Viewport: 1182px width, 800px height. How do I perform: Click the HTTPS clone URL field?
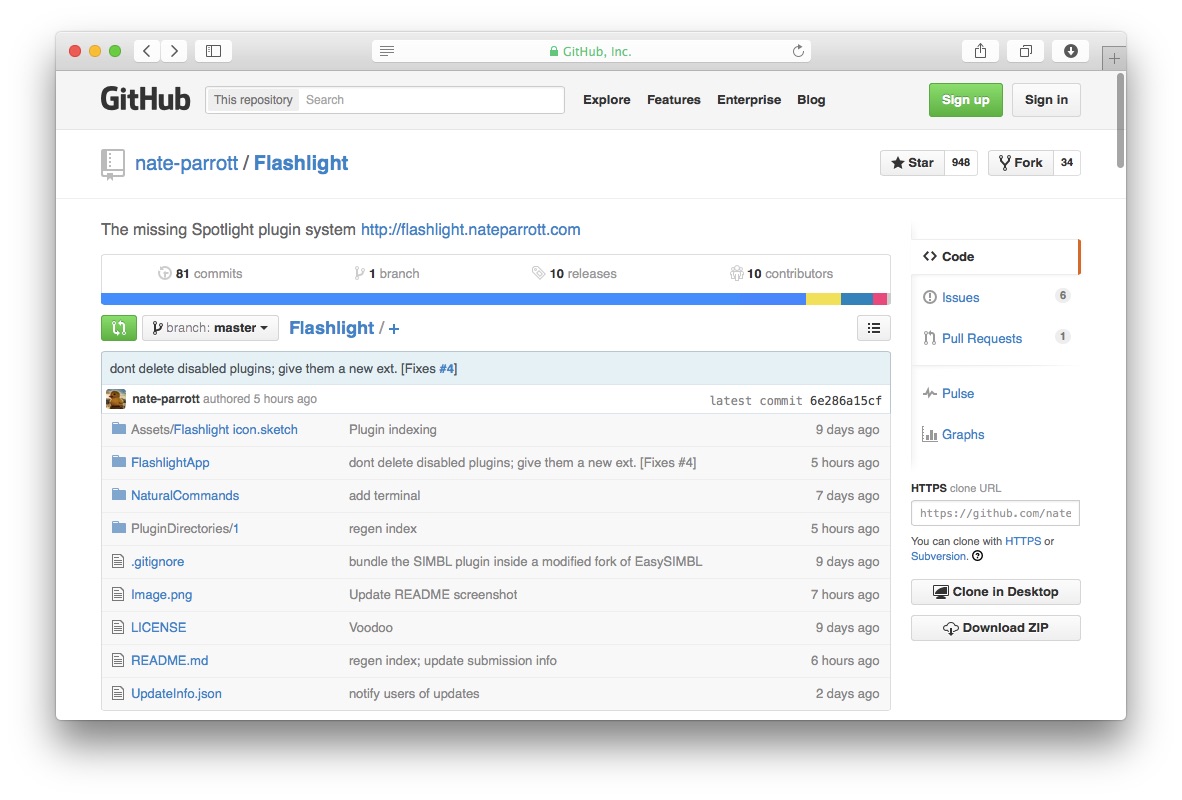pyautogui.click(x=995, y=513)
